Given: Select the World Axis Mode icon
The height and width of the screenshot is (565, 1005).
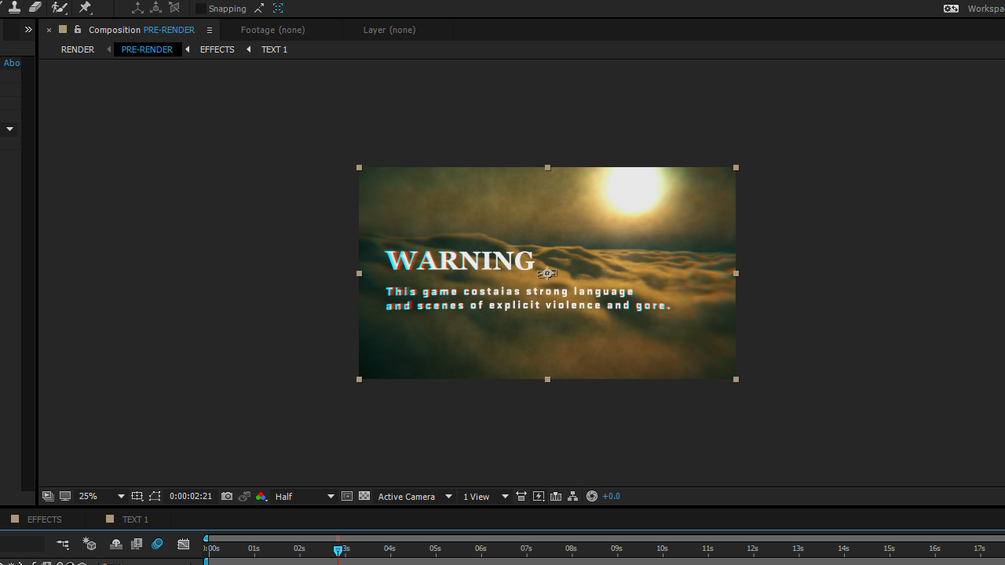Looking at the screenshot, I should [x=156, y=8].
